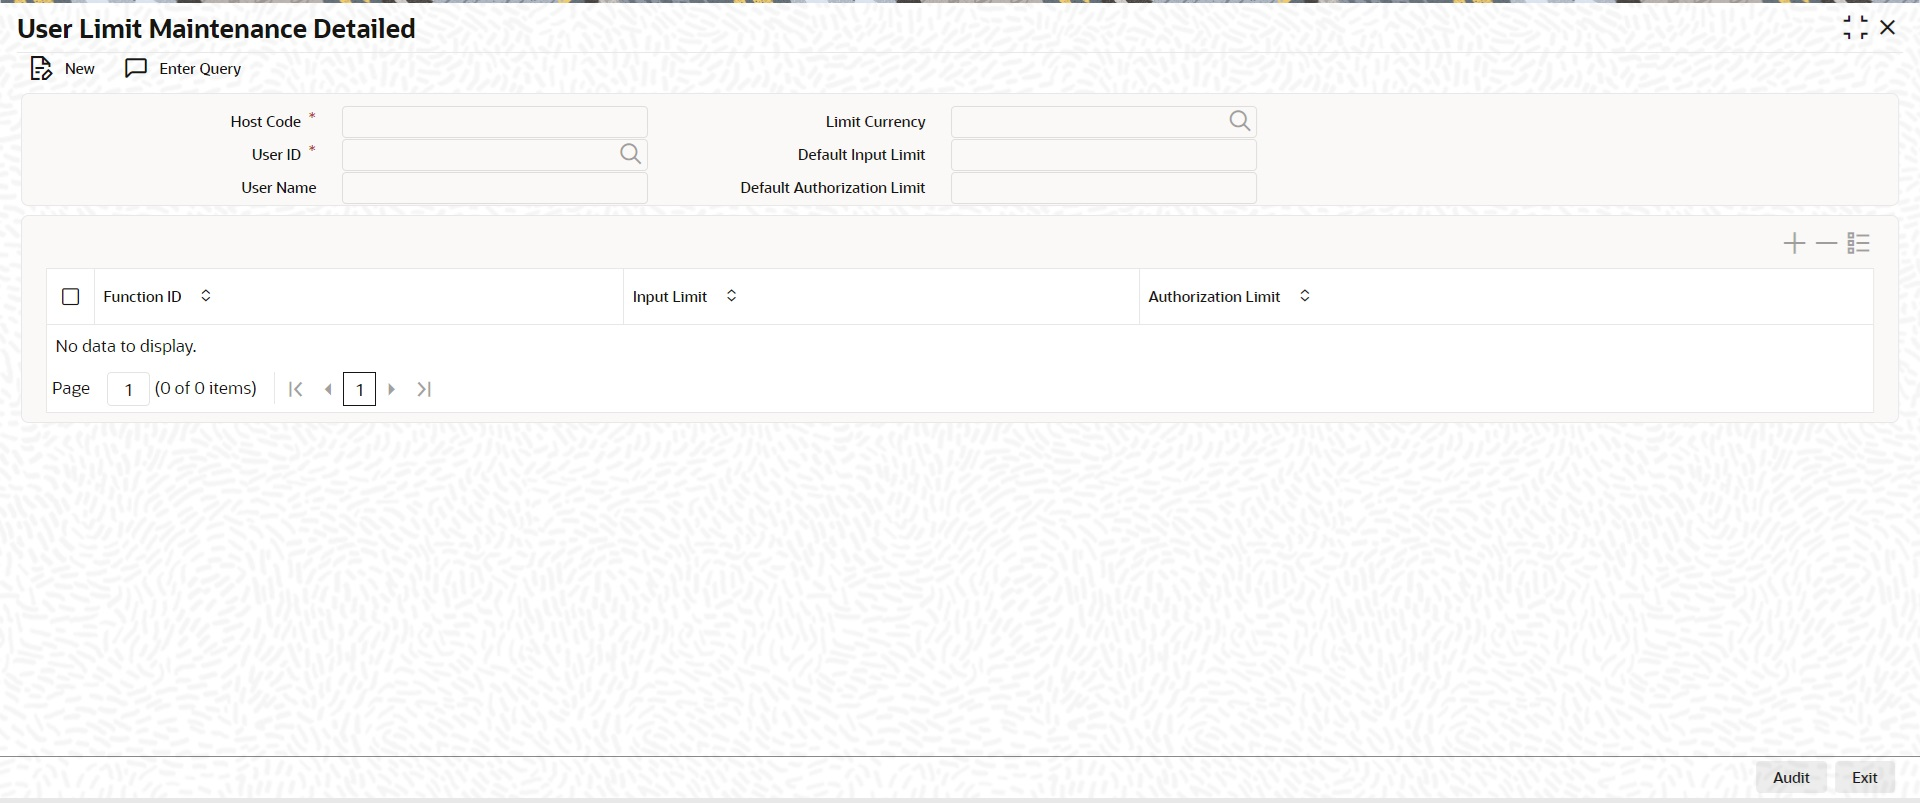Go to the previous page
This screenshot has width=1920, height=803.
[327, 389]
